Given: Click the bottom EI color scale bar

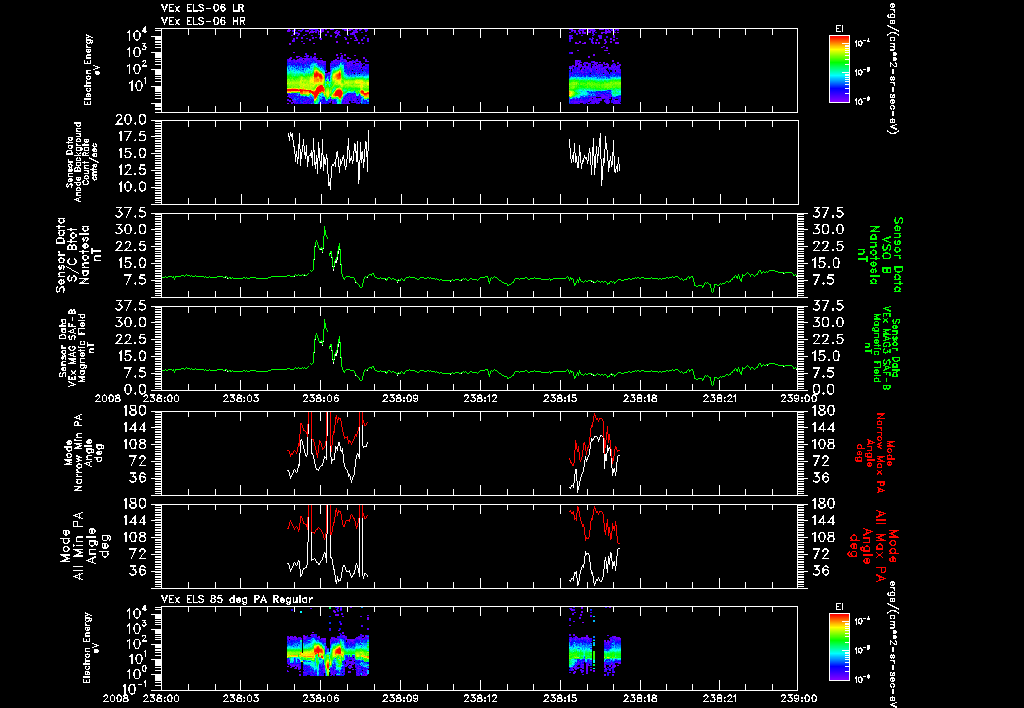Looking at the screenshot, I should [x=839, y=647].
